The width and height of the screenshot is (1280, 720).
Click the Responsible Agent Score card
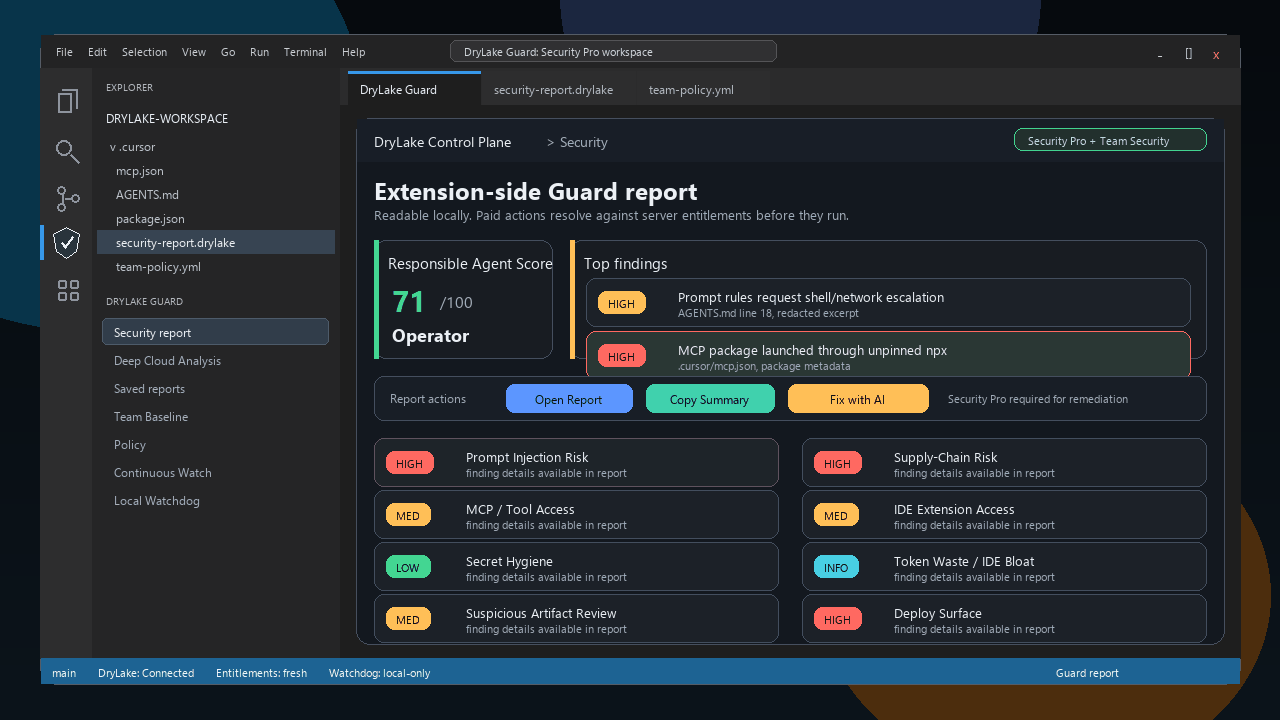point(463,299)
